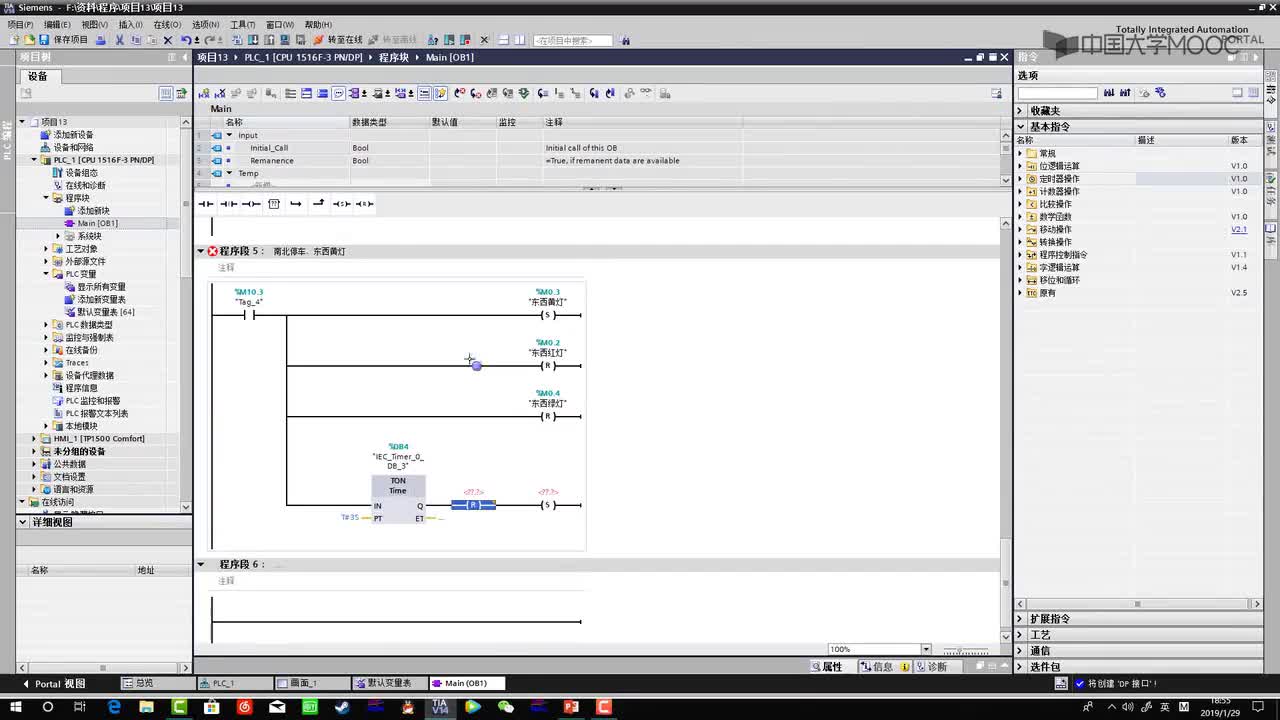Viewport: 1280px width, 720px height.
Task: Click the new project icon
Action: point(13,40)
